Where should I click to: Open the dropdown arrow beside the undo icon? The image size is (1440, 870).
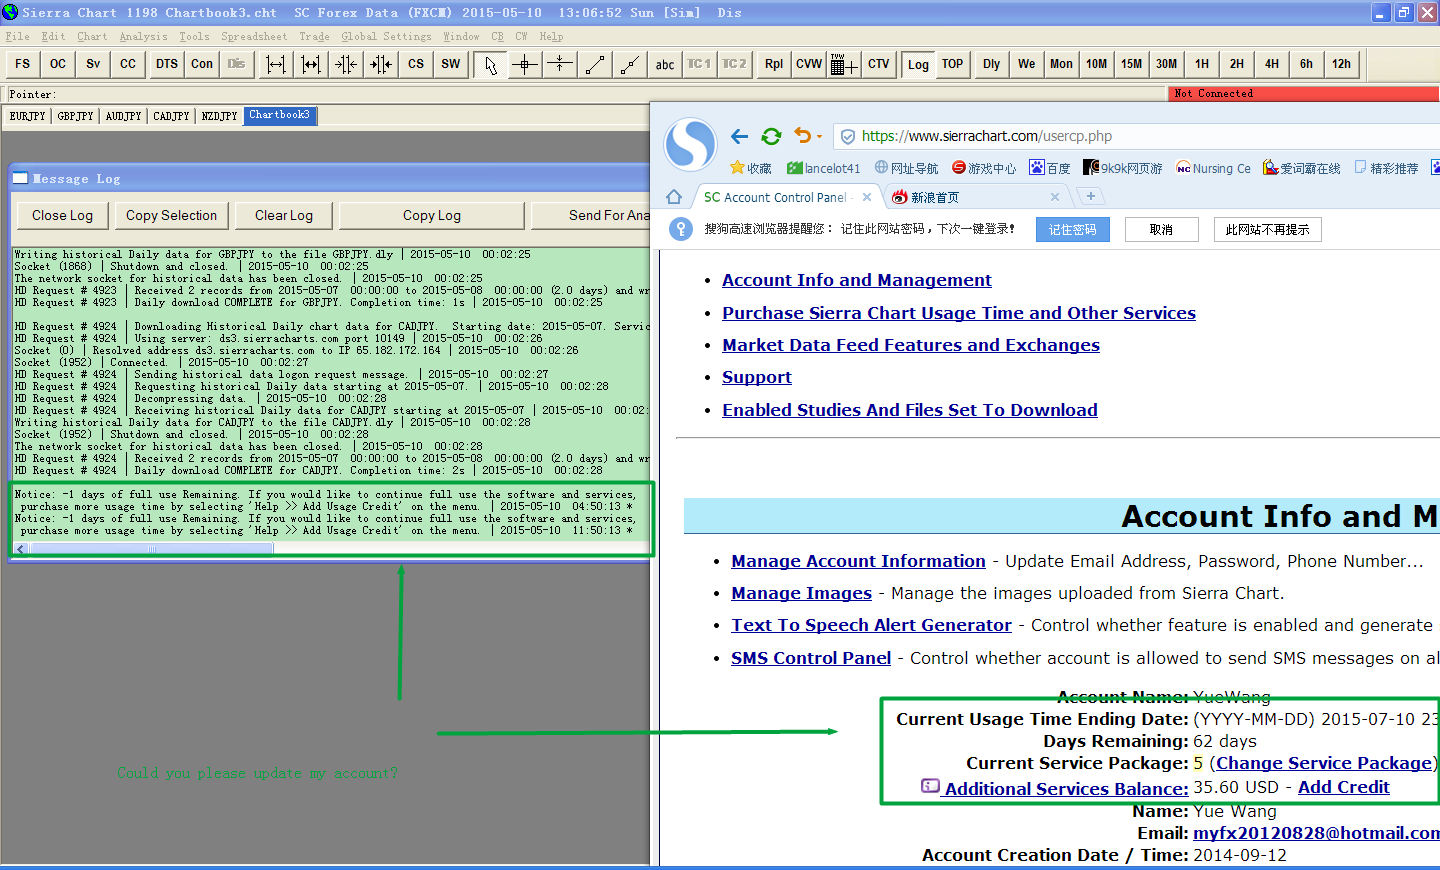click(x=819, y=137)
